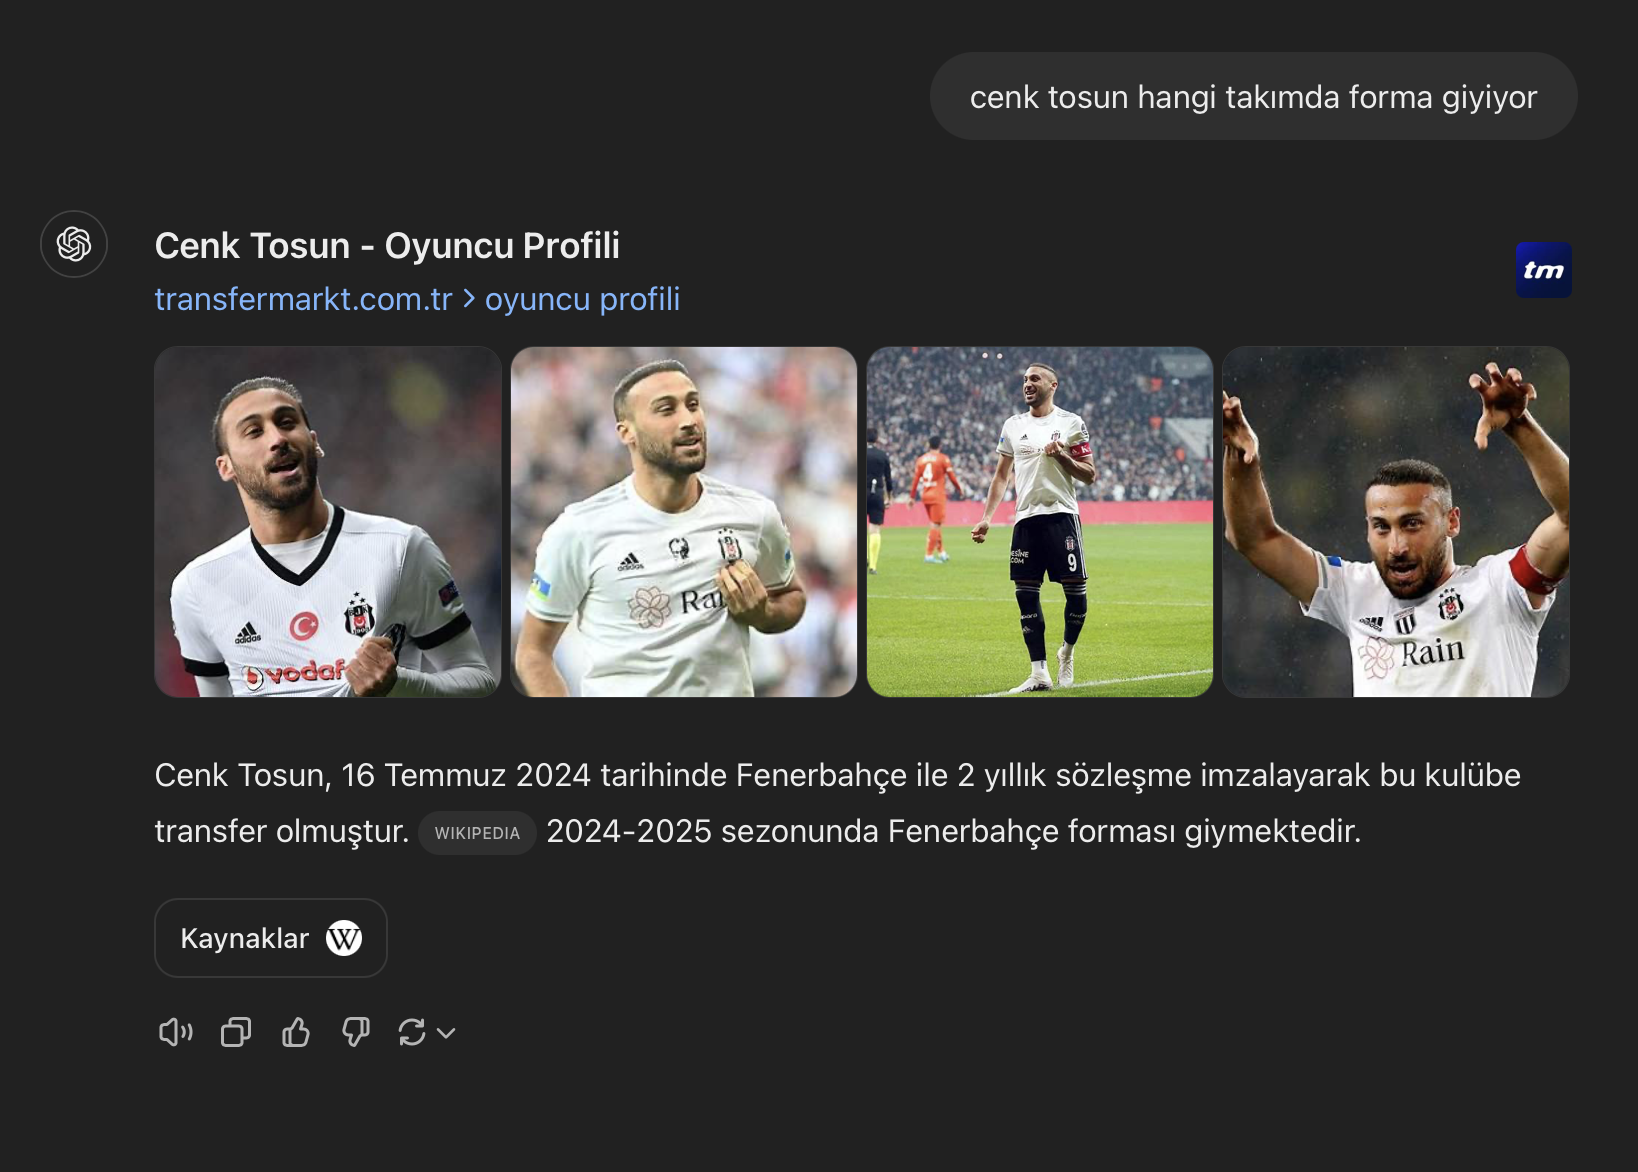Copy the response with copy icon
Screen dimensions: 1638x1172
coord(236,1032)
